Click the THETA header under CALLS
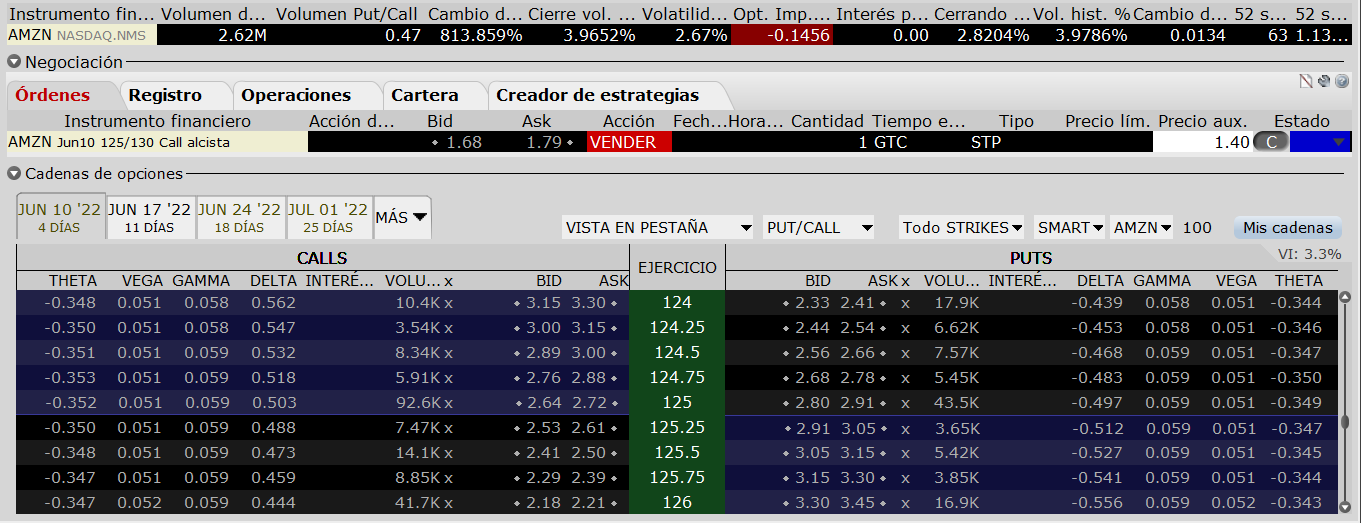This screenshot has width=1361, height=523. 73,281
